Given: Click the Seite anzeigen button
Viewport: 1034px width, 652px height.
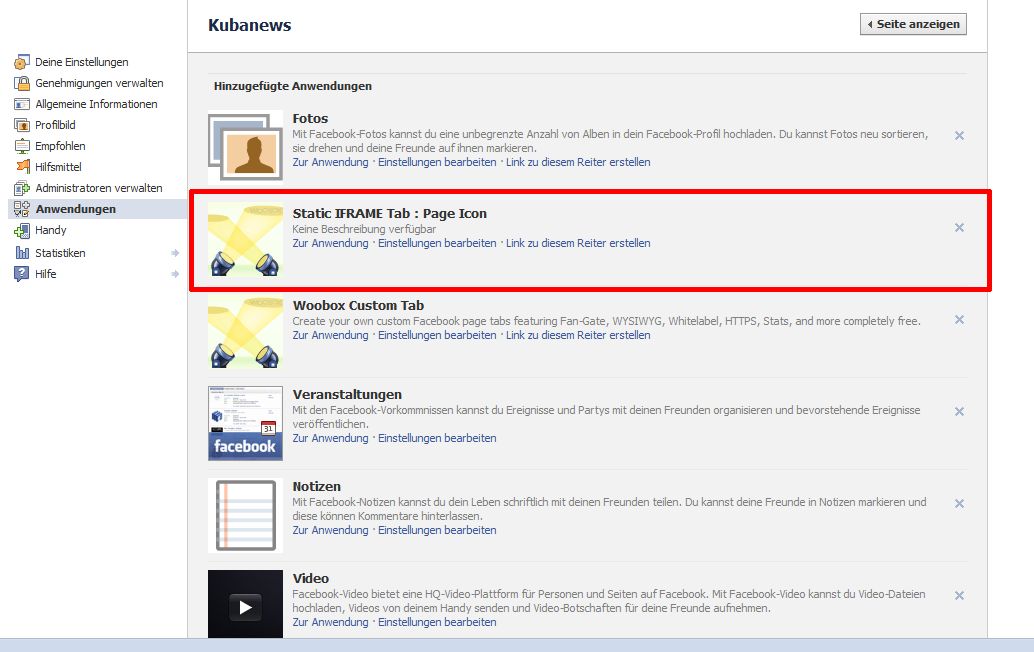Looking at the screenshot, I should (x=913, y=24).
